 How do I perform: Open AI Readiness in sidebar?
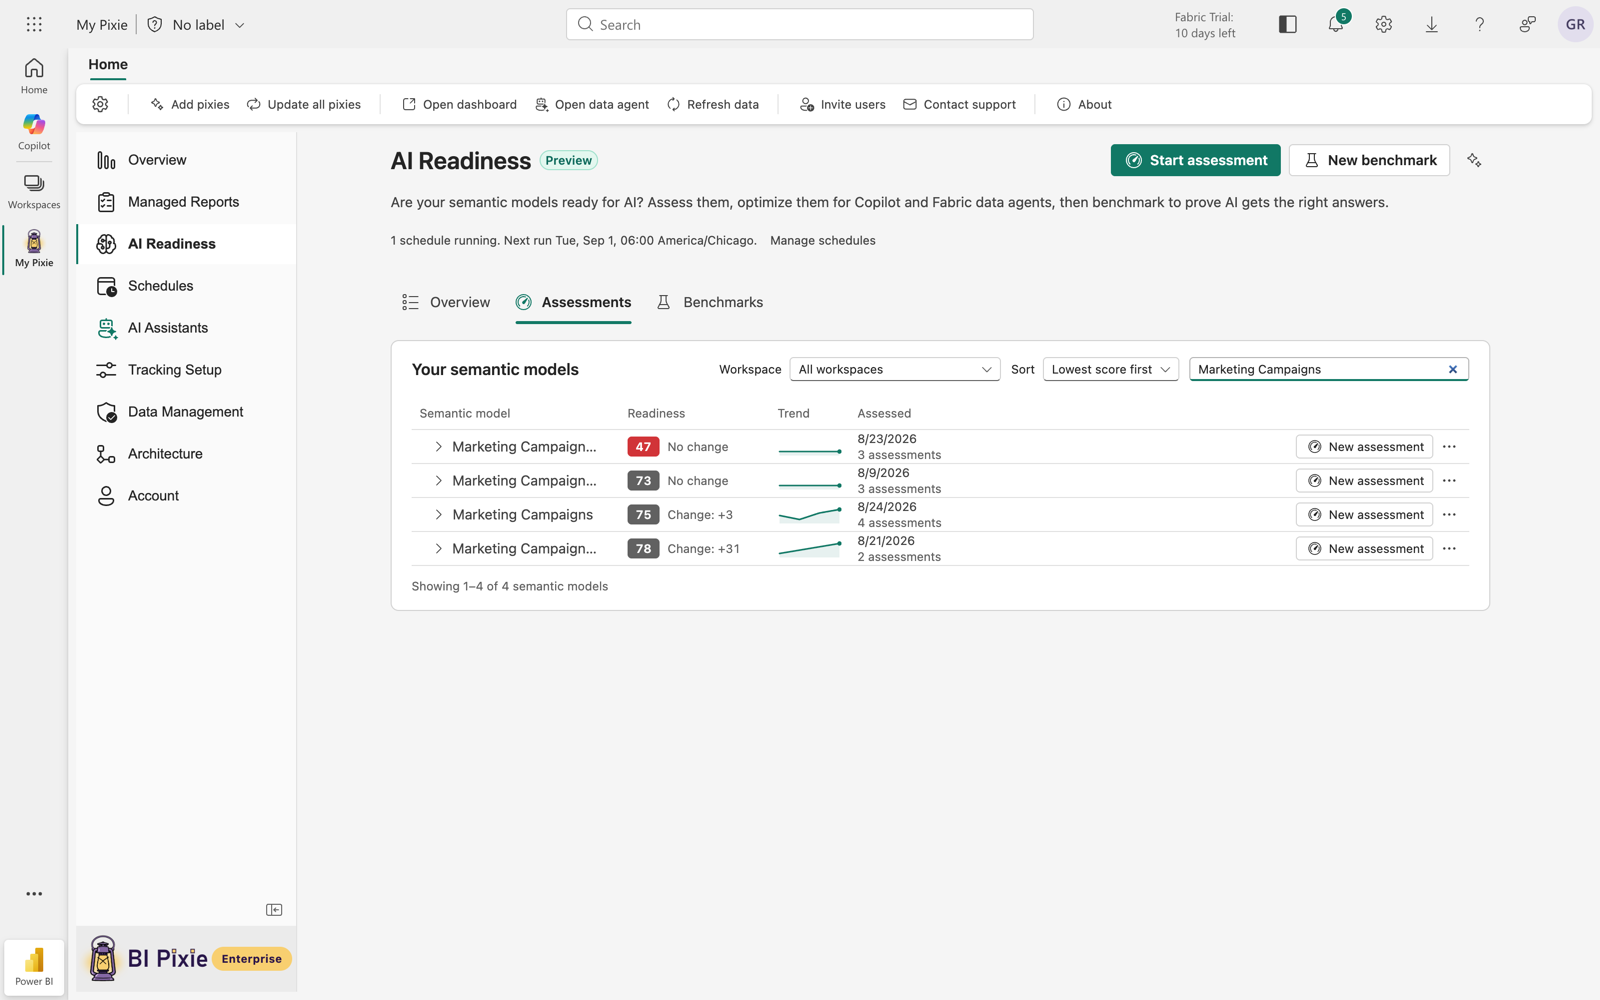(186, 244)
